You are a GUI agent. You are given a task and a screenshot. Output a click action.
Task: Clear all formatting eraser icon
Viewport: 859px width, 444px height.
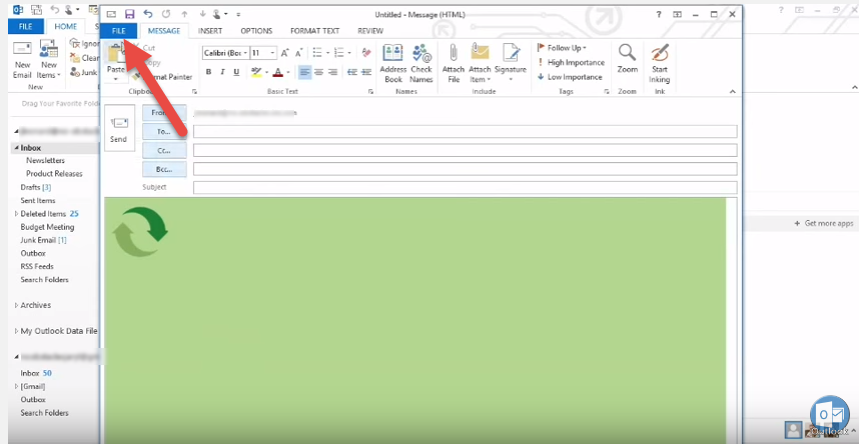point(366,53)
